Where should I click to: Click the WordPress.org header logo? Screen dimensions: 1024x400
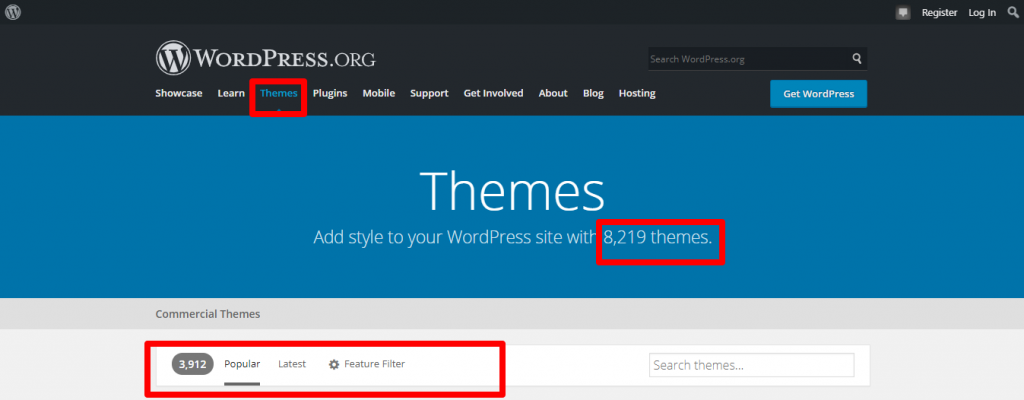click(x=266, y=58)
